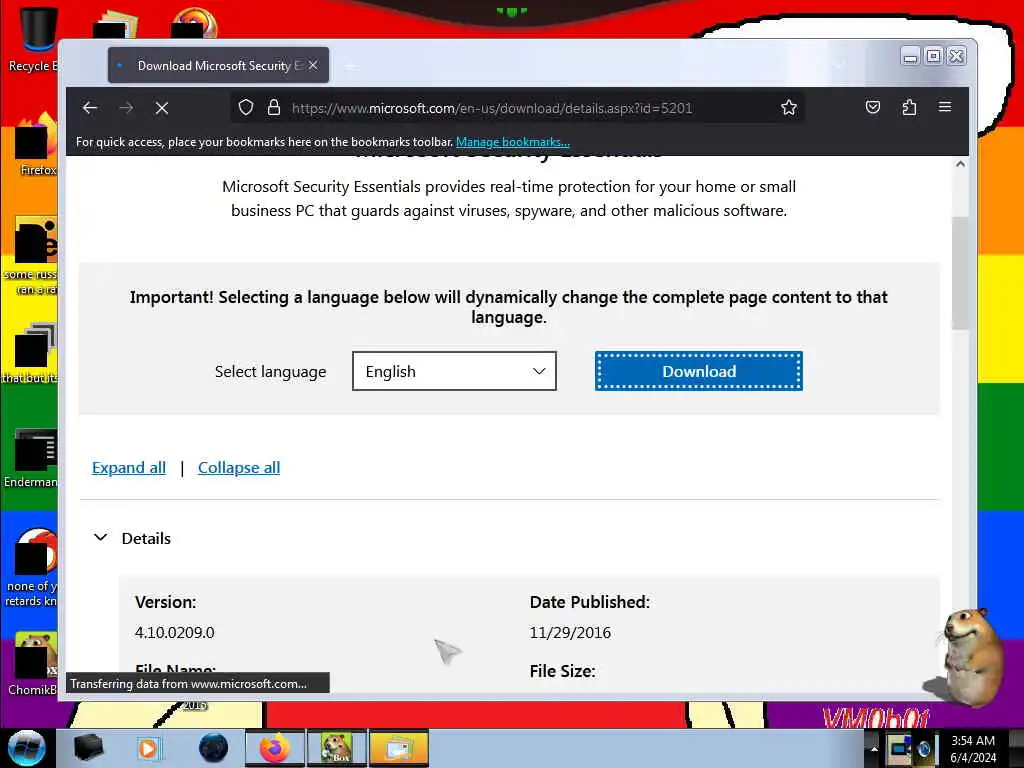Open the yellow folder taskbar window
This screenshot has width=1024, height=768.
pos(398,748)
